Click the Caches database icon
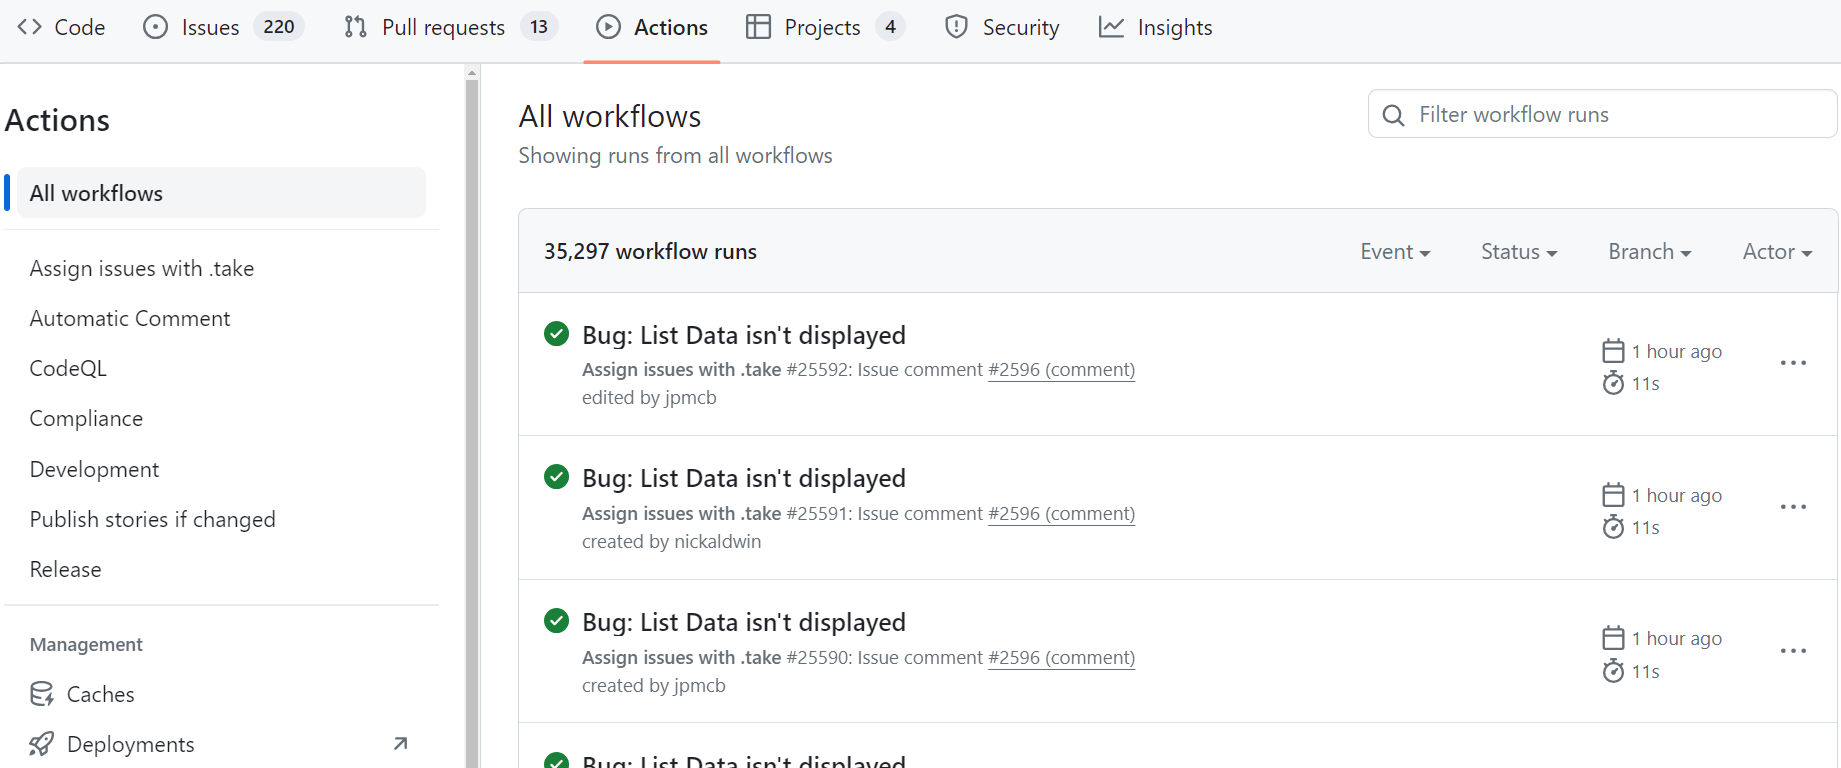 pyautogui.click(x=42, y=694)
